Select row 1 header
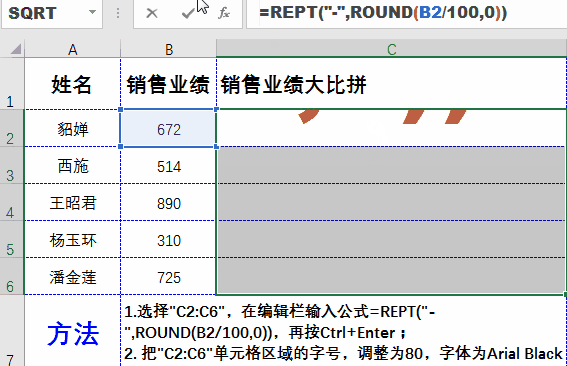Screen dimensions: 567x366 point(12,83)
